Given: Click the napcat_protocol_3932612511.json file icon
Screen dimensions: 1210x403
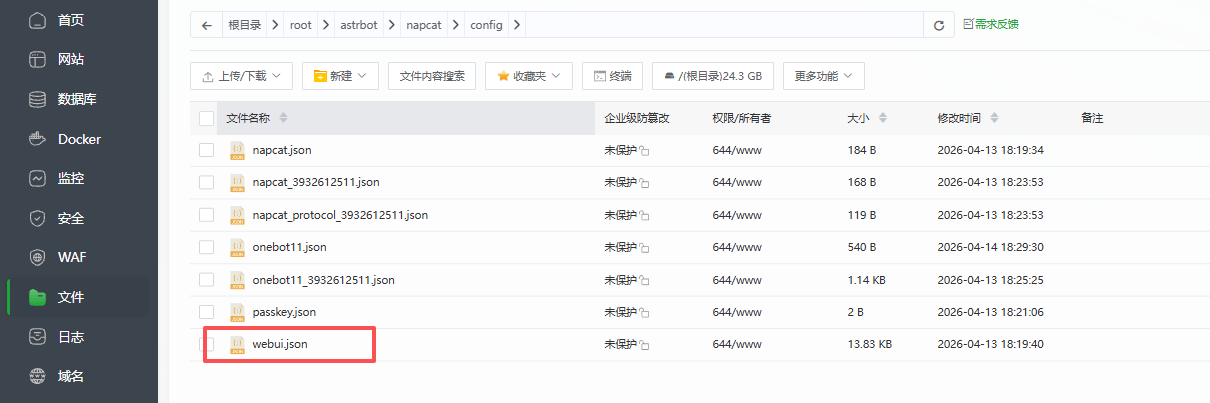Looking at the screenshot, I should pos(238,214).
